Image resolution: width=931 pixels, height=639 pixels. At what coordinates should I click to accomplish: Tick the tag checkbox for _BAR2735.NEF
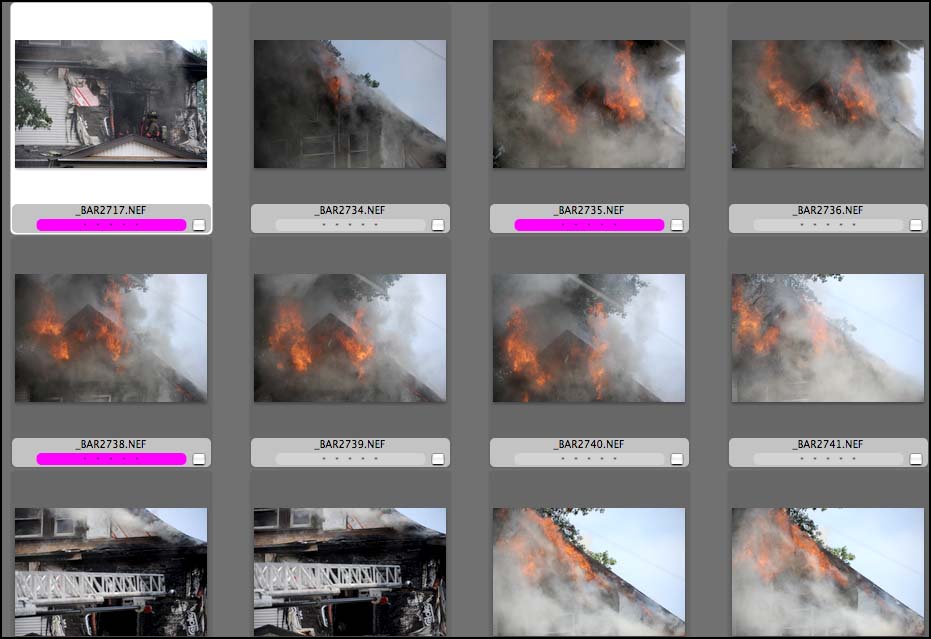676,225
